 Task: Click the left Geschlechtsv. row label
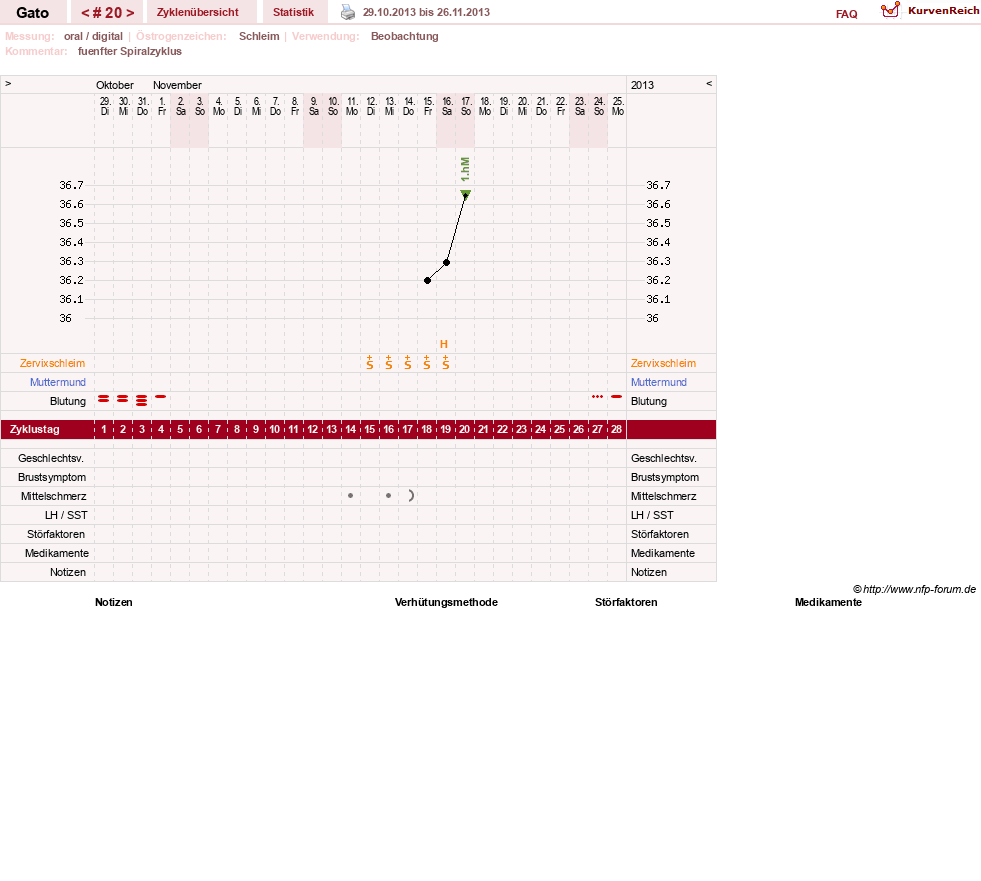51,459
